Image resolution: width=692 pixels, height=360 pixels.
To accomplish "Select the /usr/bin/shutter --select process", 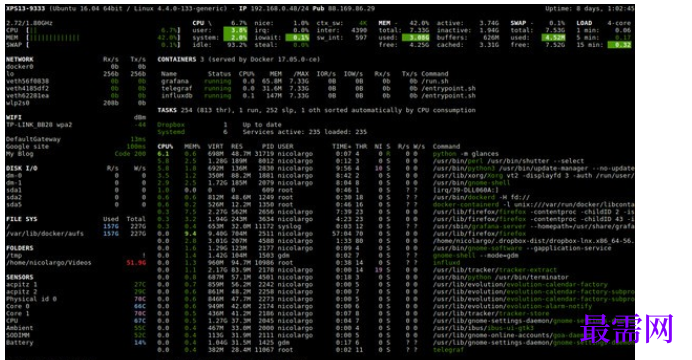I will [508, 161].
